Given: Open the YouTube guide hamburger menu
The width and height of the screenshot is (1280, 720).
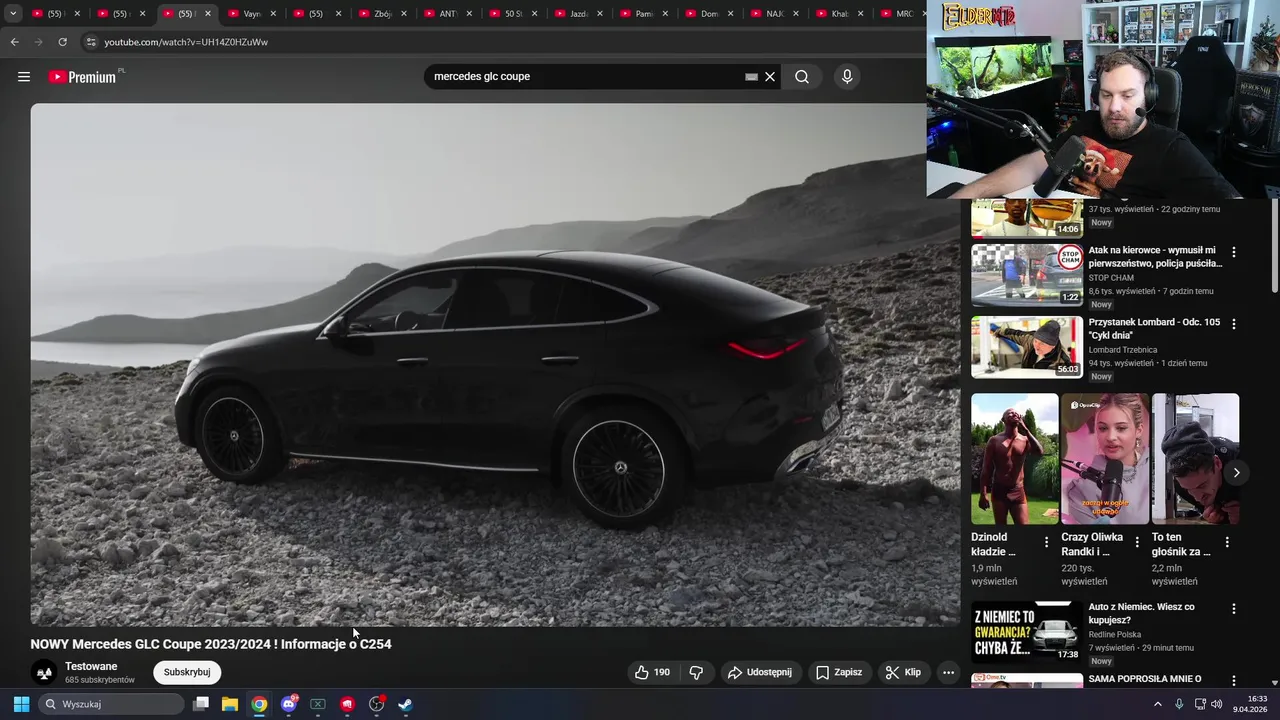Looking at the screenshot, I should (24, 77).
